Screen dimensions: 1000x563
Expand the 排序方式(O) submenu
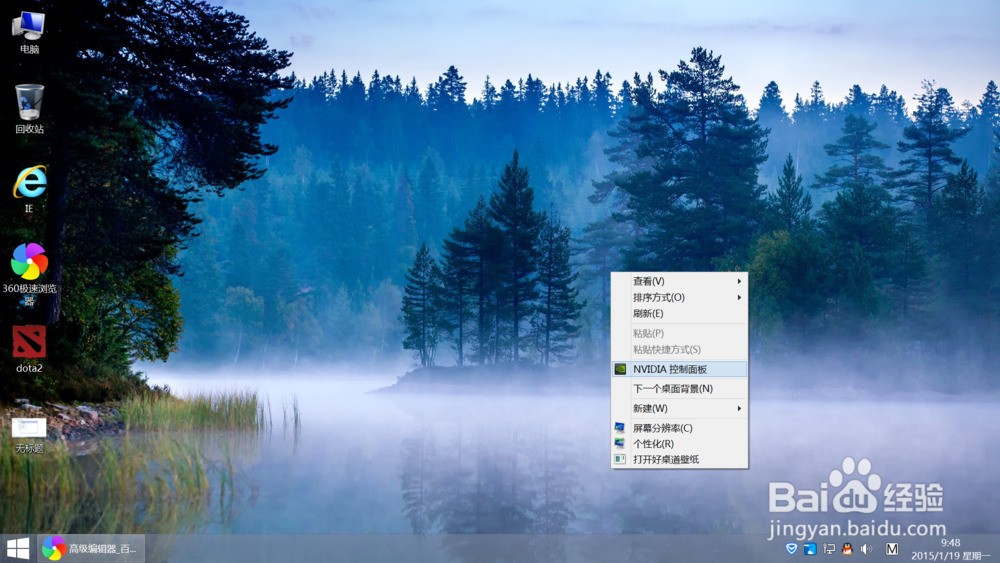tap(679, 297)
